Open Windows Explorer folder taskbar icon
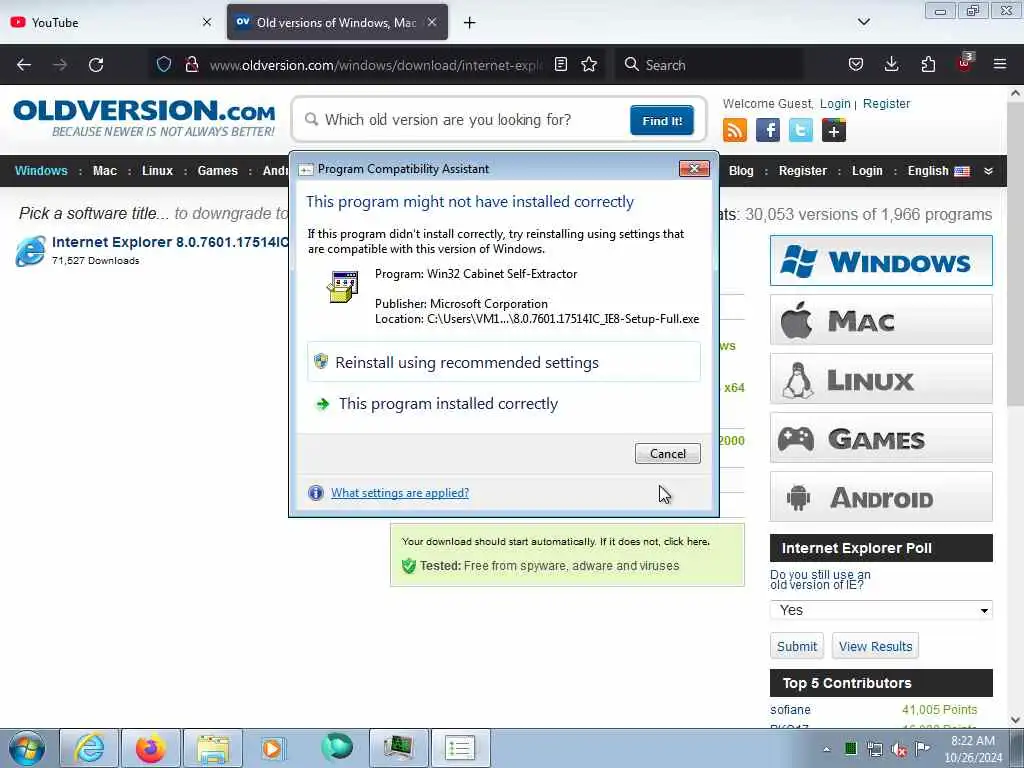The height and width of the screenshot is (768, 1024). [x=213, y=748]
